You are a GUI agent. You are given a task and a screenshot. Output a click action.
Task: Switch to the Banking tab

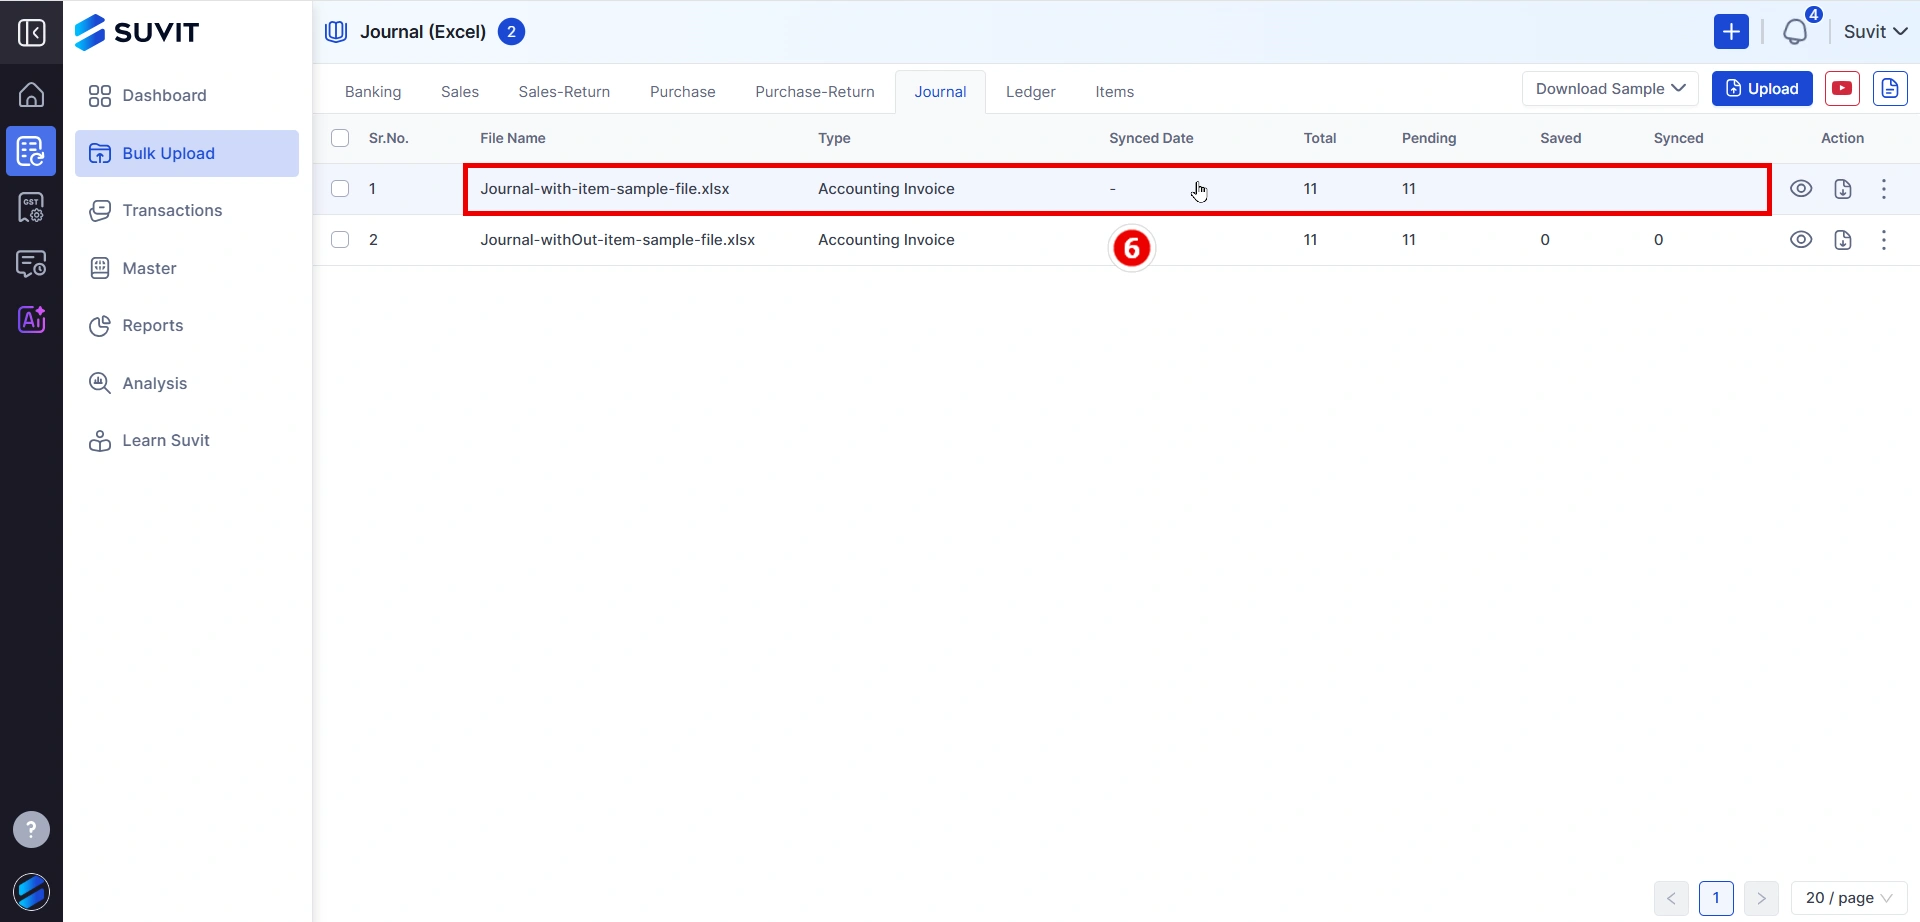[x=373, y=92]
